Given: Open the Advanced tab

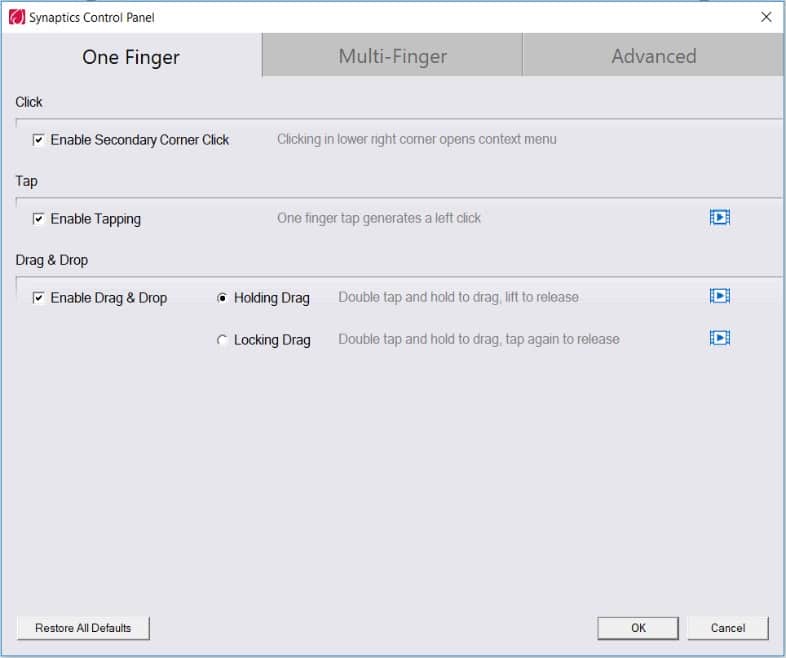Looking at the screenshot, I should (653, 56).
